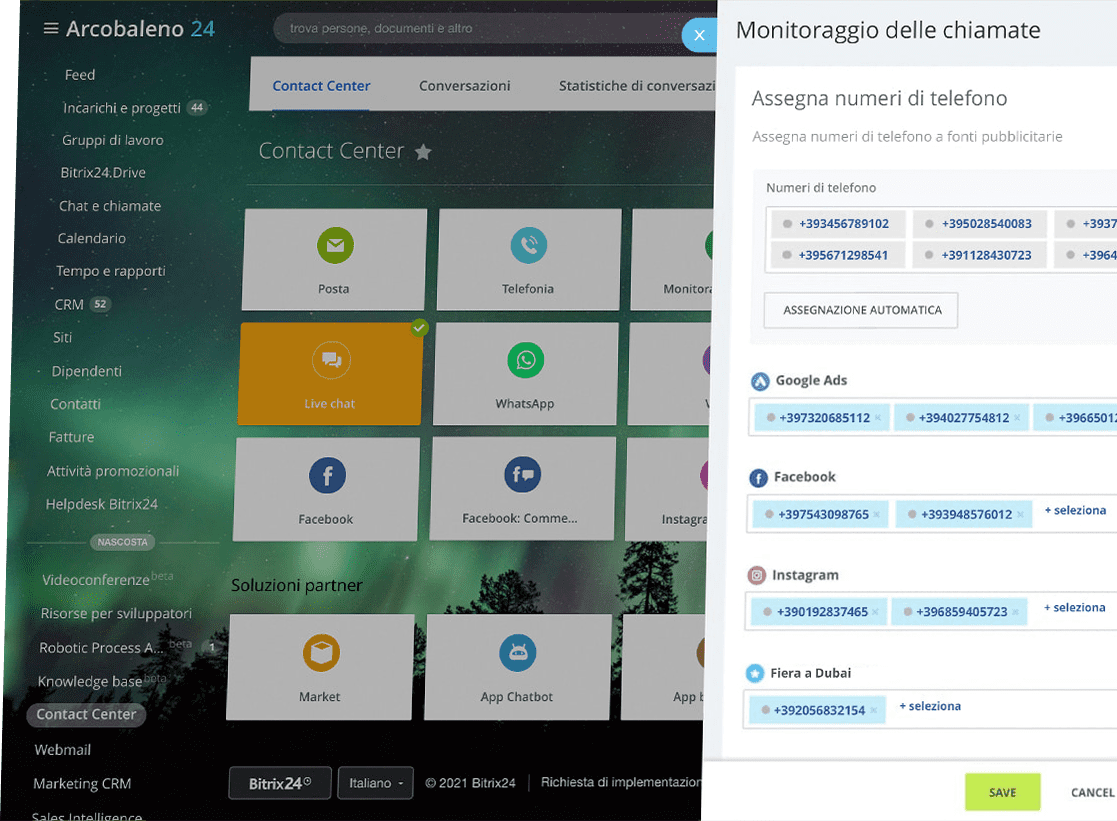Remove number +394027754812 from Google Ads

pyautogui.click(x=1017, y=418)
